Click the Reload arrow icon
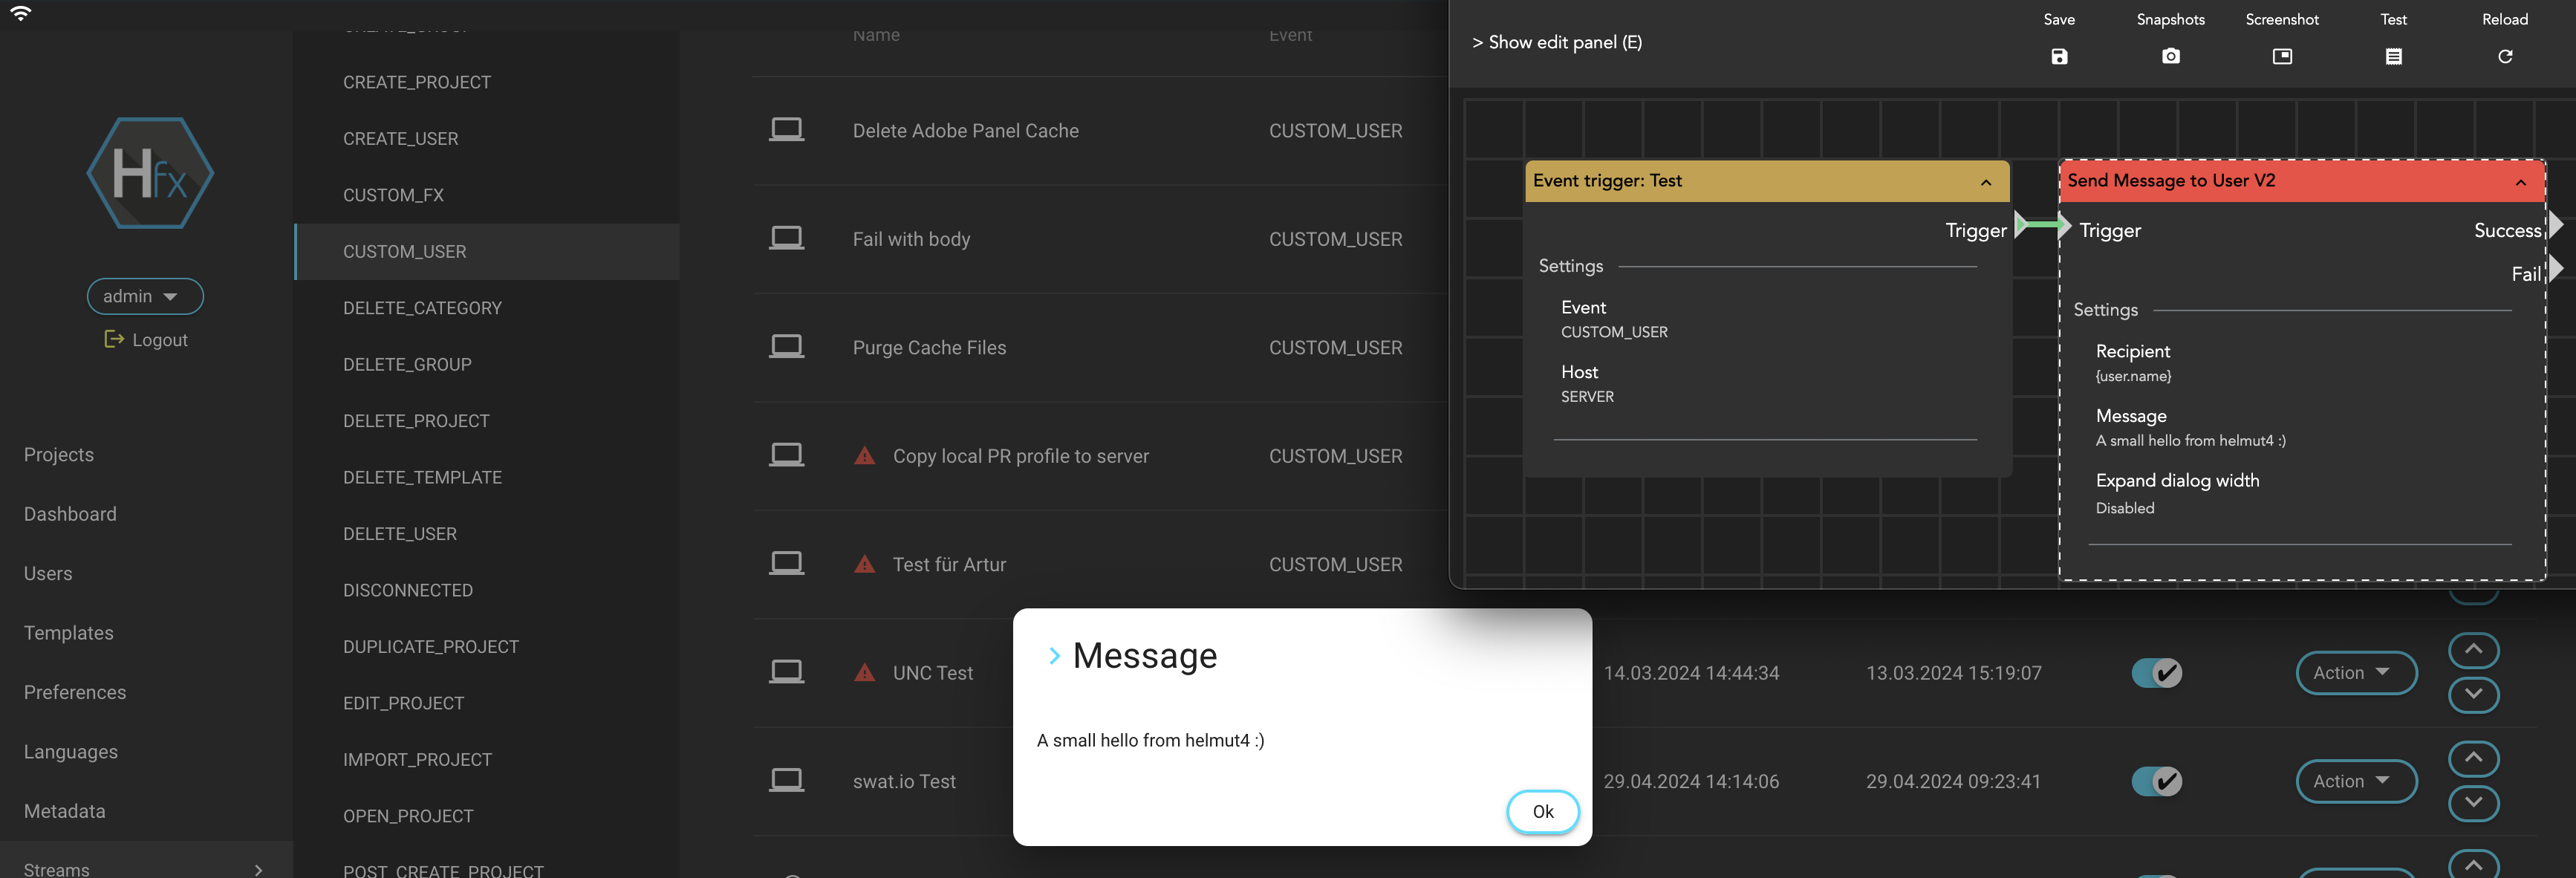This screenshot has height=878, width=2576. (2504, 57)
